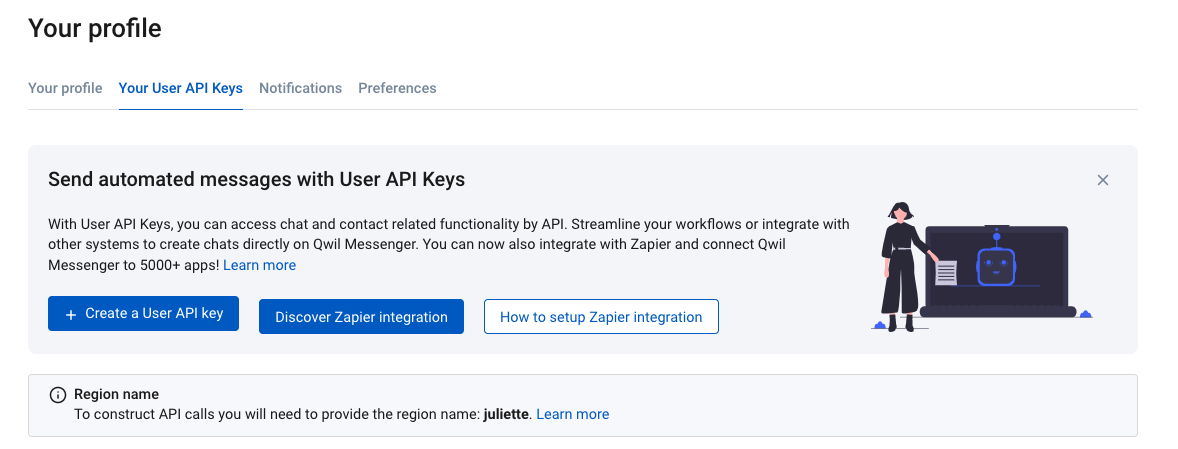Switch to the Notifications tab
Screen dimensions: 1178x449
pos(301,88)
